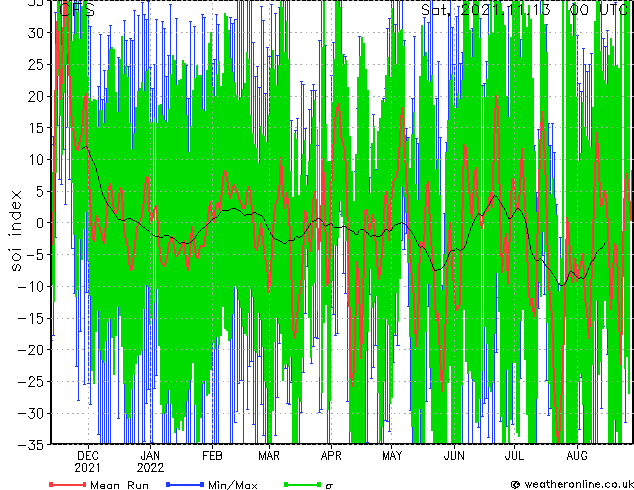The image size is (634, 490).
Task: Click the -35 y-axis value
Action: [x=31, y=445]
